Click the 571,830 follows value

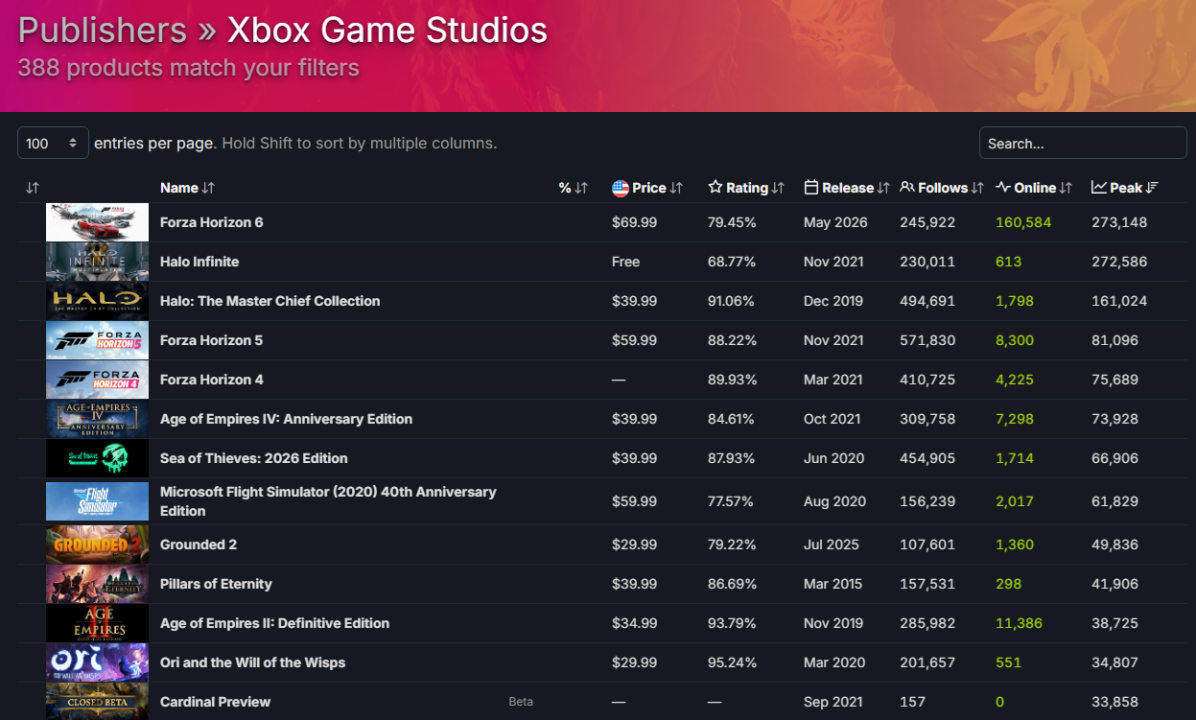tap(928, 340)
